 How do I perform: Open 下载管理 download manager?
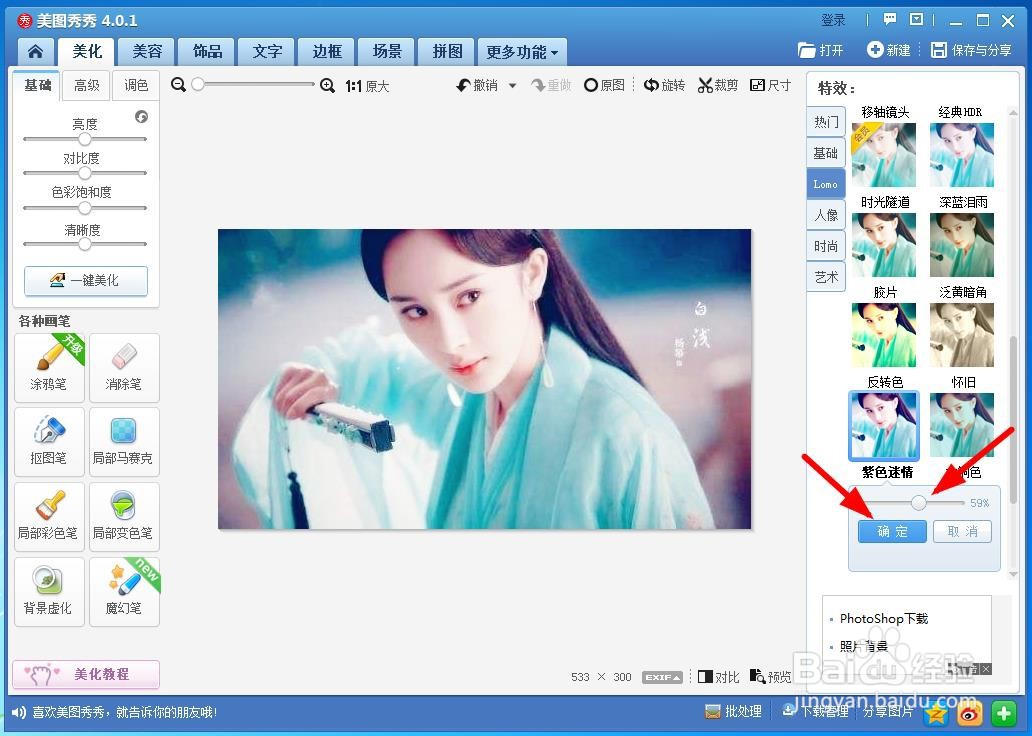click(x=815, y=712)
